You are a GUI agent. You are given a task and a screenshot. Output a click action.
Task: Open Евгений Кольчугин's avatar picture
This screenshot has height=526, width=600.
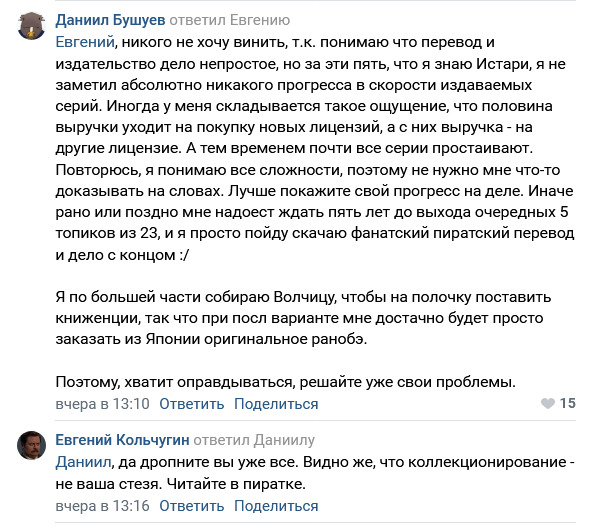pyautogui.click(x=30, y=447)
